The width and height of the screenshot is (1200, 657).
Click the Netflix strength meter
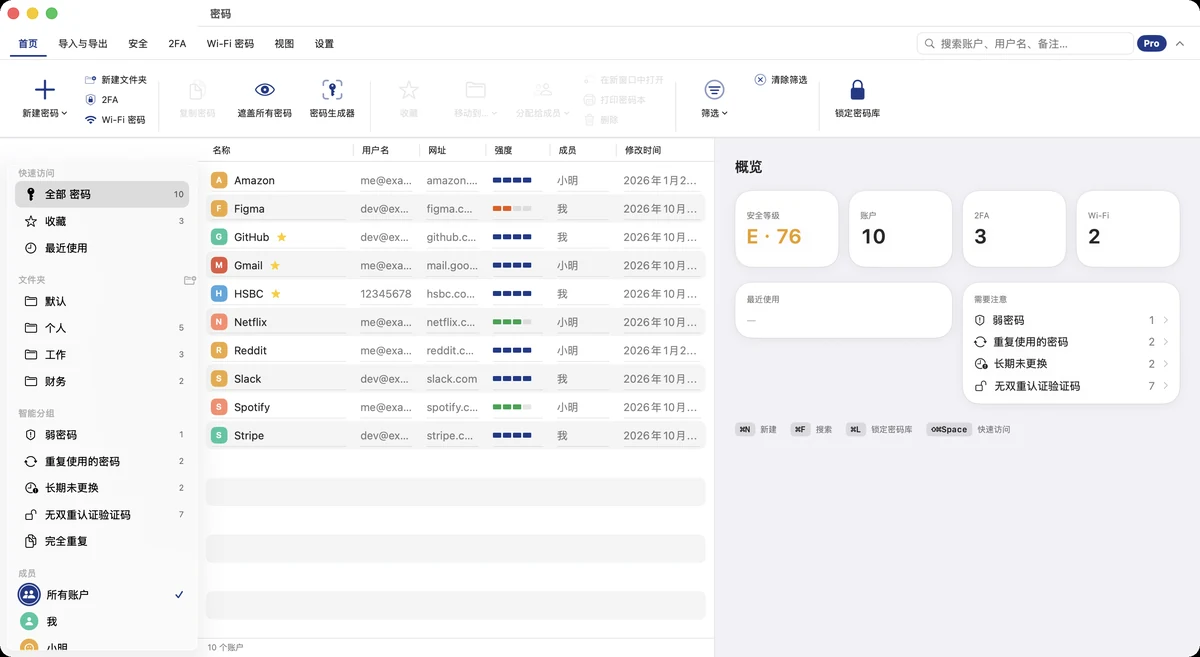[512, 322]
